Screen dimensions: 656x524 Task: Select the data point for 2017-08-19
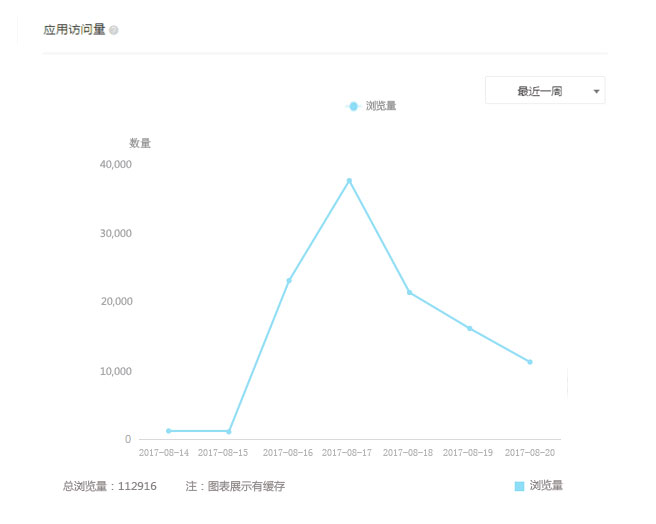(469, 328)
